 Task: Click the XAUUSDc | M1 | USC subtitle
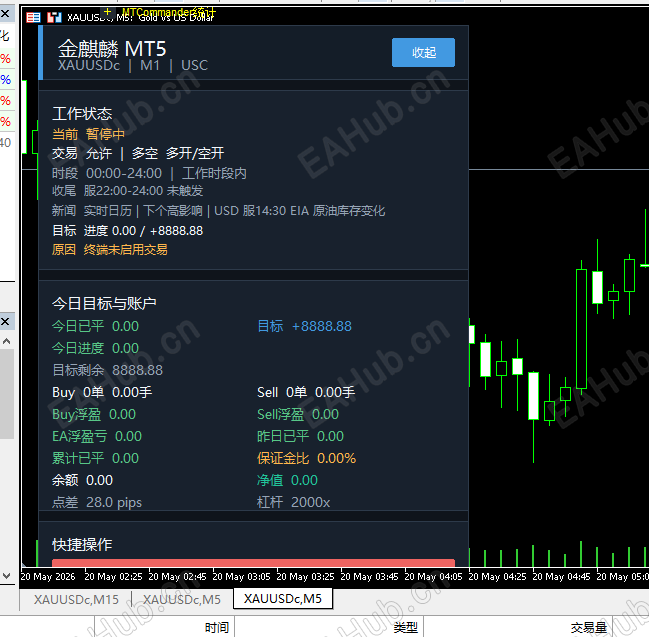coord(133,65)
